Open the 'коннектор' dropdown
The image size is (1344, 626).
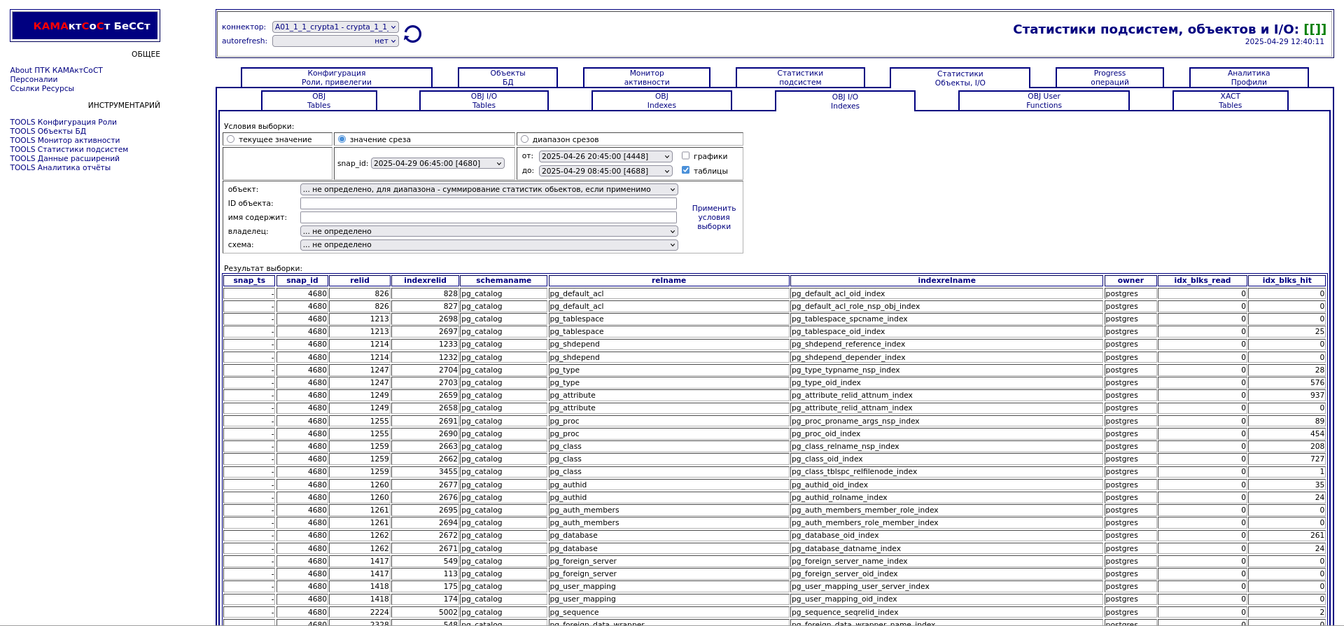[335, 27]
